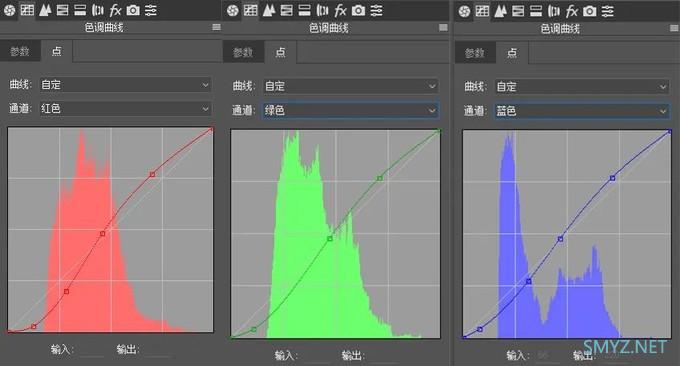Open Split Toning icon in green channel panel
This screenshot has height=366, width=680.
click(x=304, y=10)
